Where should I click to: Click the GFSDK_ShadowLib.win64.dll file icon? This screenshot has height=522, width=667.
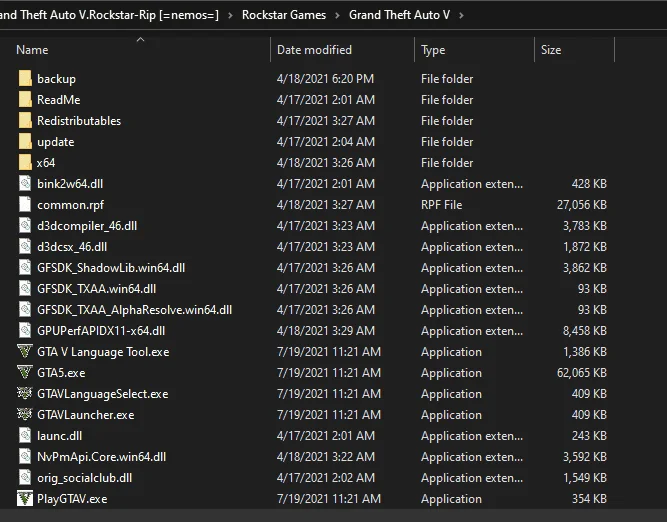pos(25,268)
